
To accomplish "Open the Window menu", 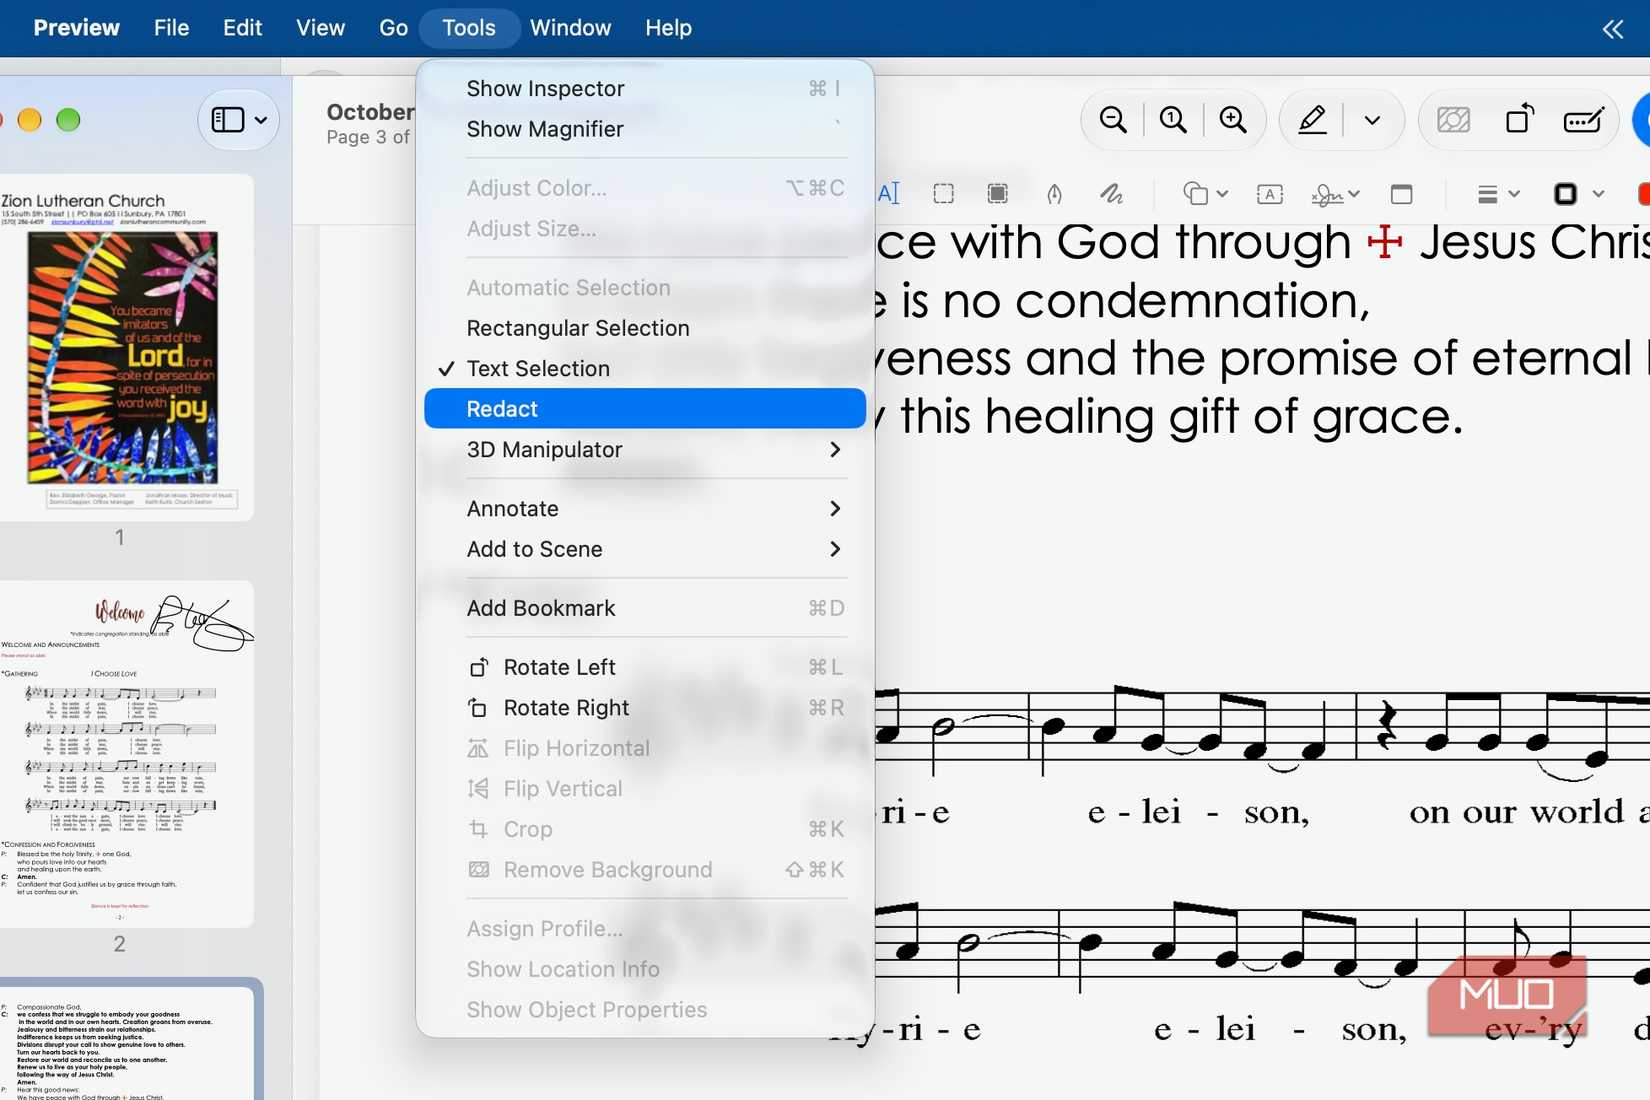I will (x=570, y=28).
